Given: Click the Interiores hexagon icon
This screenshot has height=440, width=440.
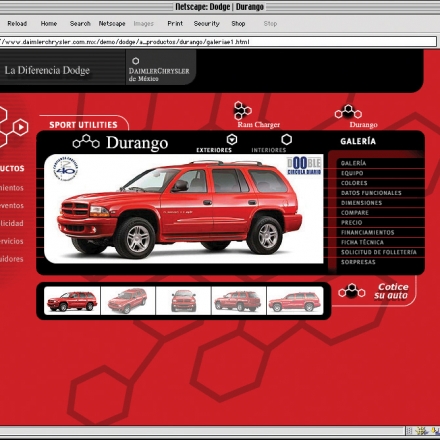Looking at the screenshot, I should (x=286, y=139).
